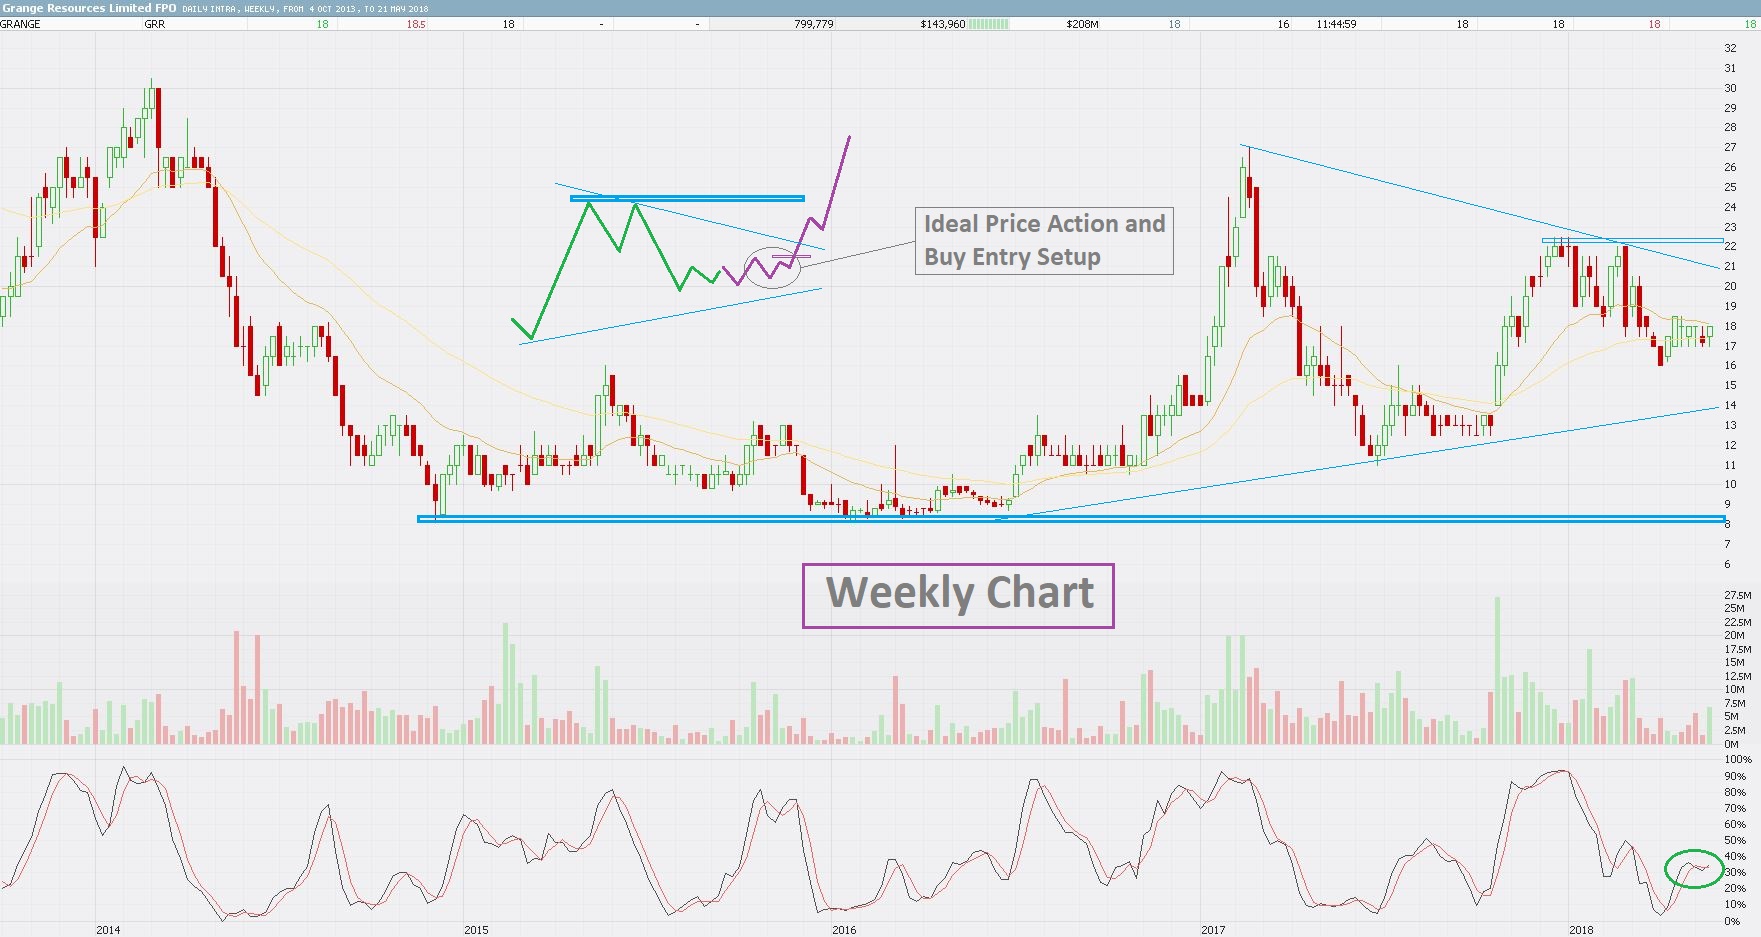This screenshot has height=937, width=1761.
Task: Click the $208M market cap cell
Action: 1082,24
